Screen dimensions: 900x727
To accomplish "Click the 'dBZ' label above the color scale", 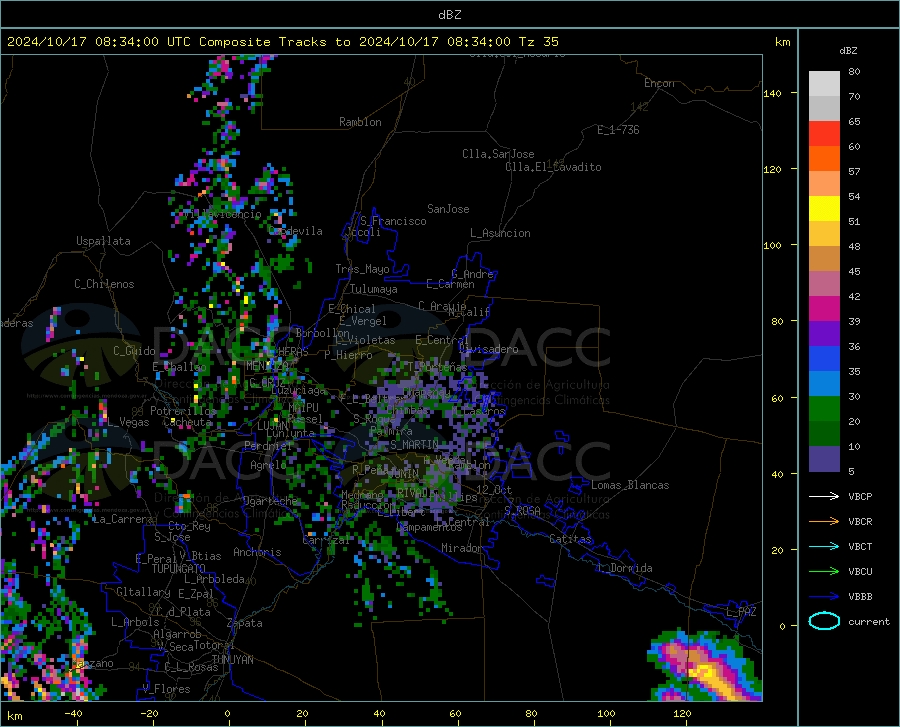I will [x=848, y=50].
